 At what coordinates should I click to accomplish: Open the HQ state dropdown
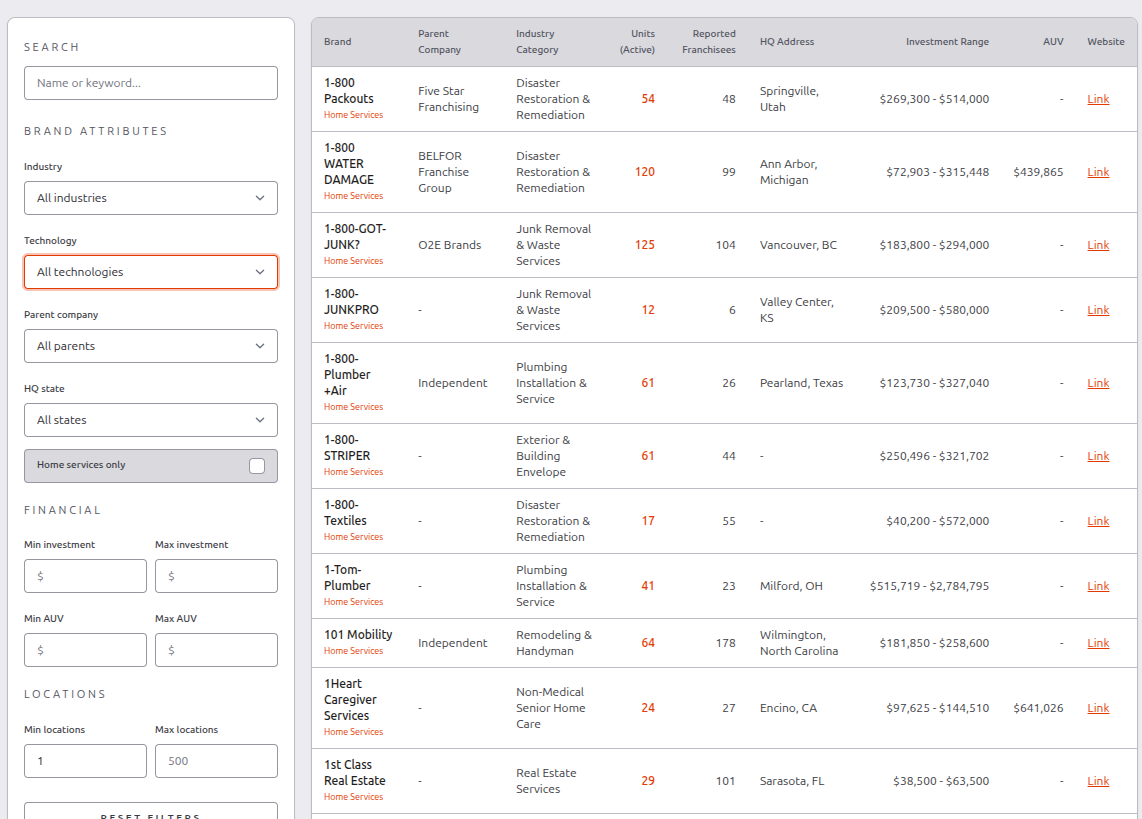(150, 420)
